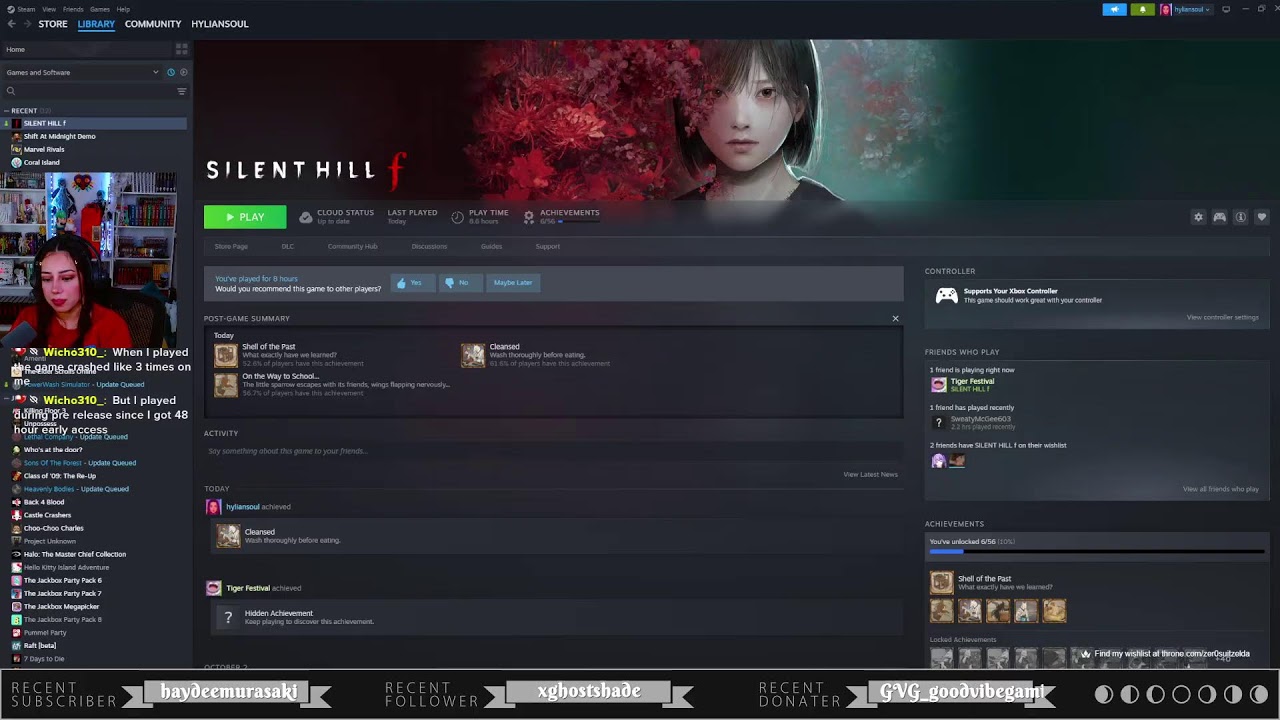Open Tiger Festival avatar in activity feed
1280x720 pixels.
(x=213, y=588)
